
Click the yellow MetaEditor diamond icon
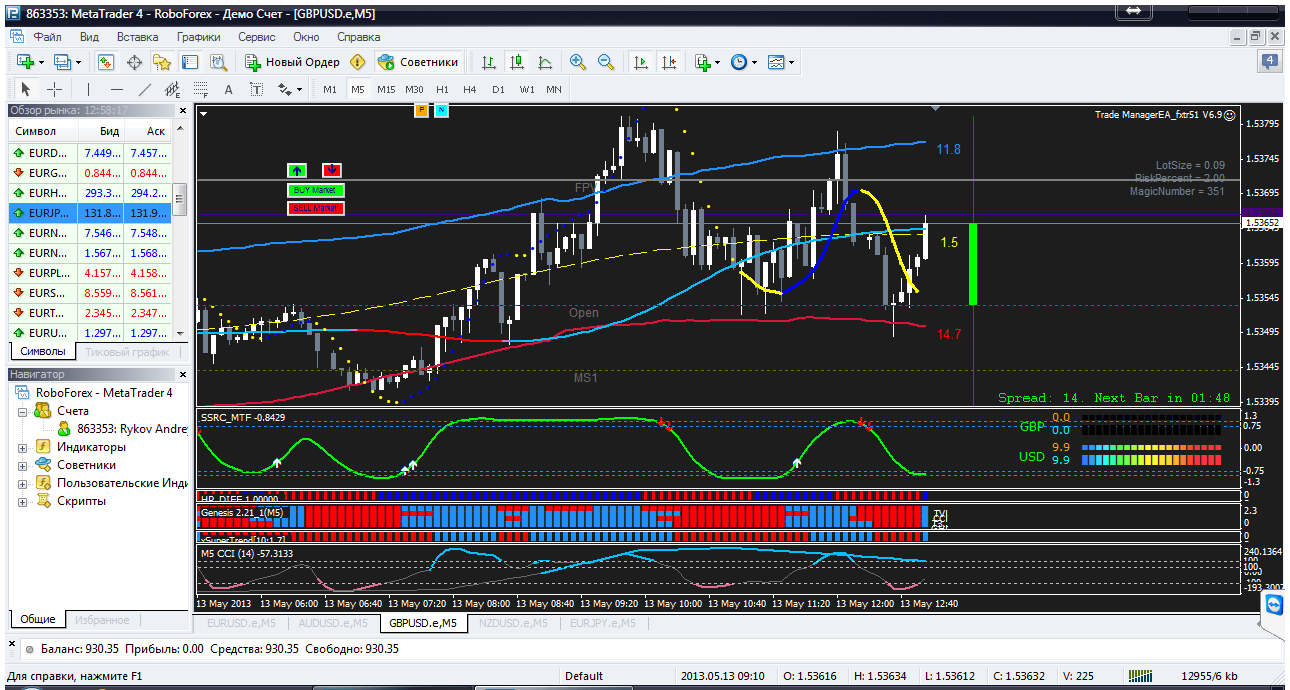357,62
